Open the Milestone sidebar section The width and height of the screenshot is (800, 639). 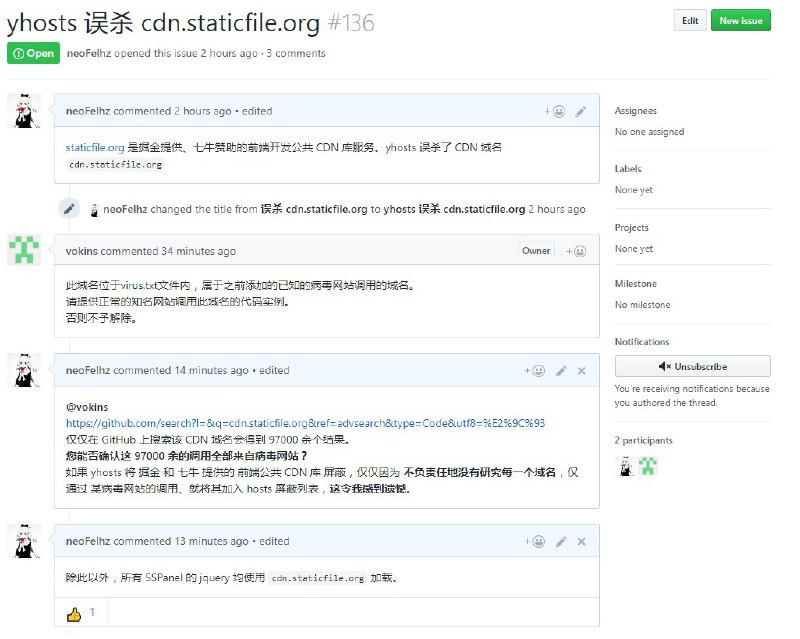(636, 284)
